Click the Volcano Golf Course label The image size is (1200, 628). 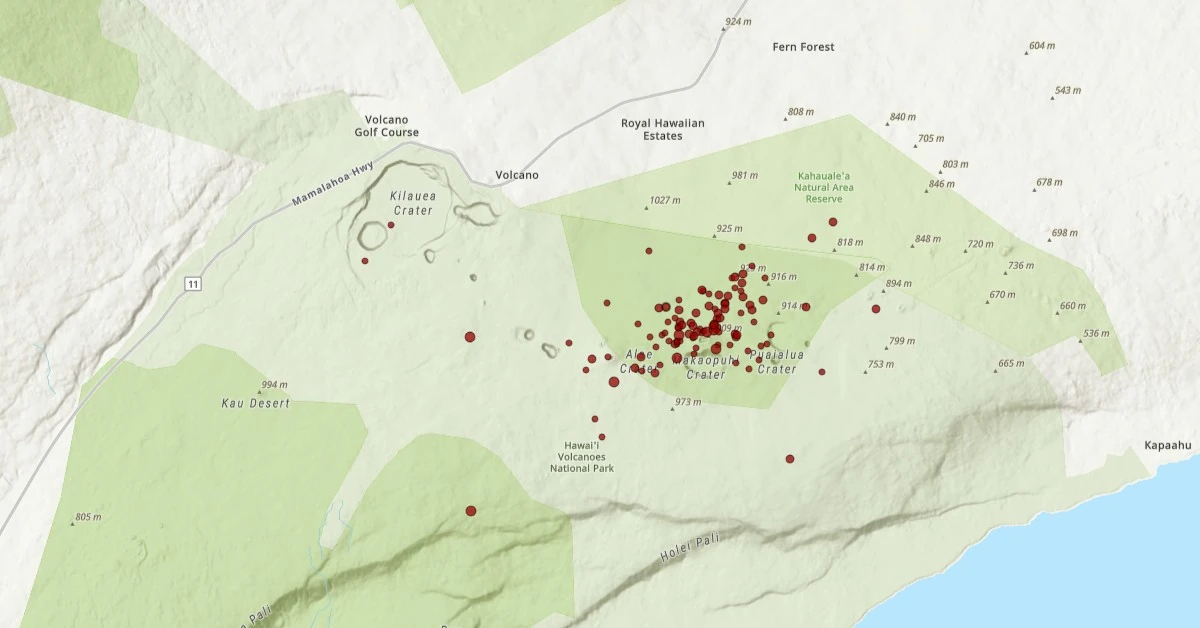click(x=387, y=126)
